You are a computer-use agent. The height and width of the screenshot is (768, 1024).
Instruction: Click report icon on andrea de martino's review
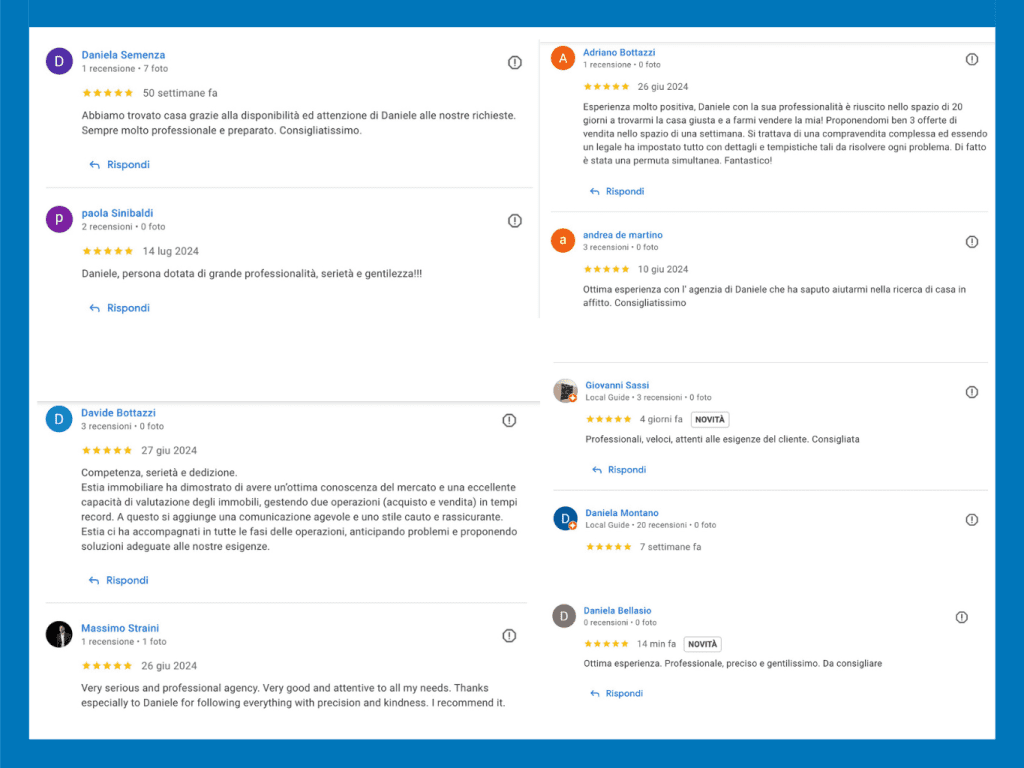tap(972, 242)
